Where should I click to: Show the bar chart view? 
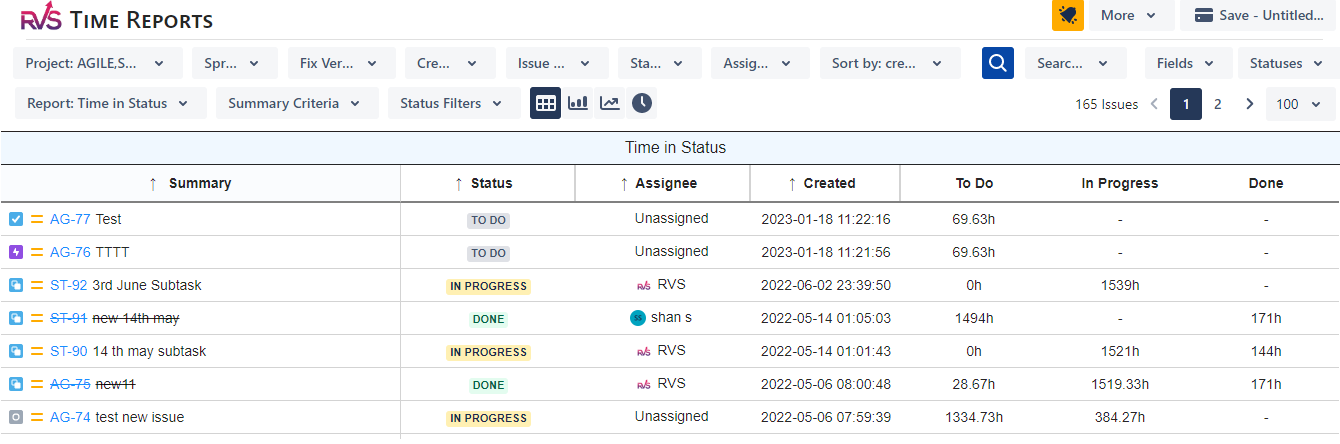click(577, 103)
